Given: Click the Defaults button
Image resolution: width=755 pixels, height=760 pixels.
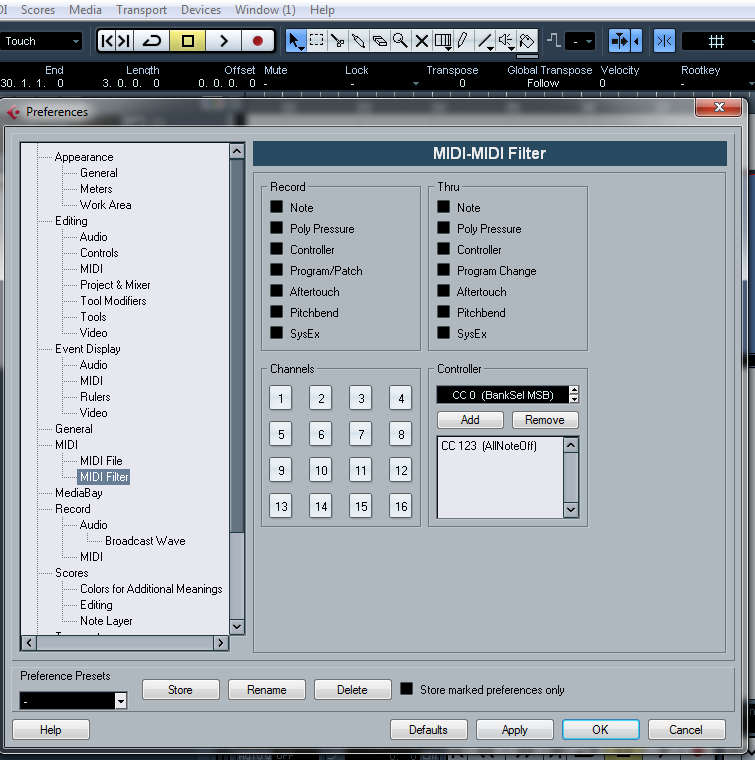Looking at the screenshot, I should pyautogui.click(x=428, y=729).
